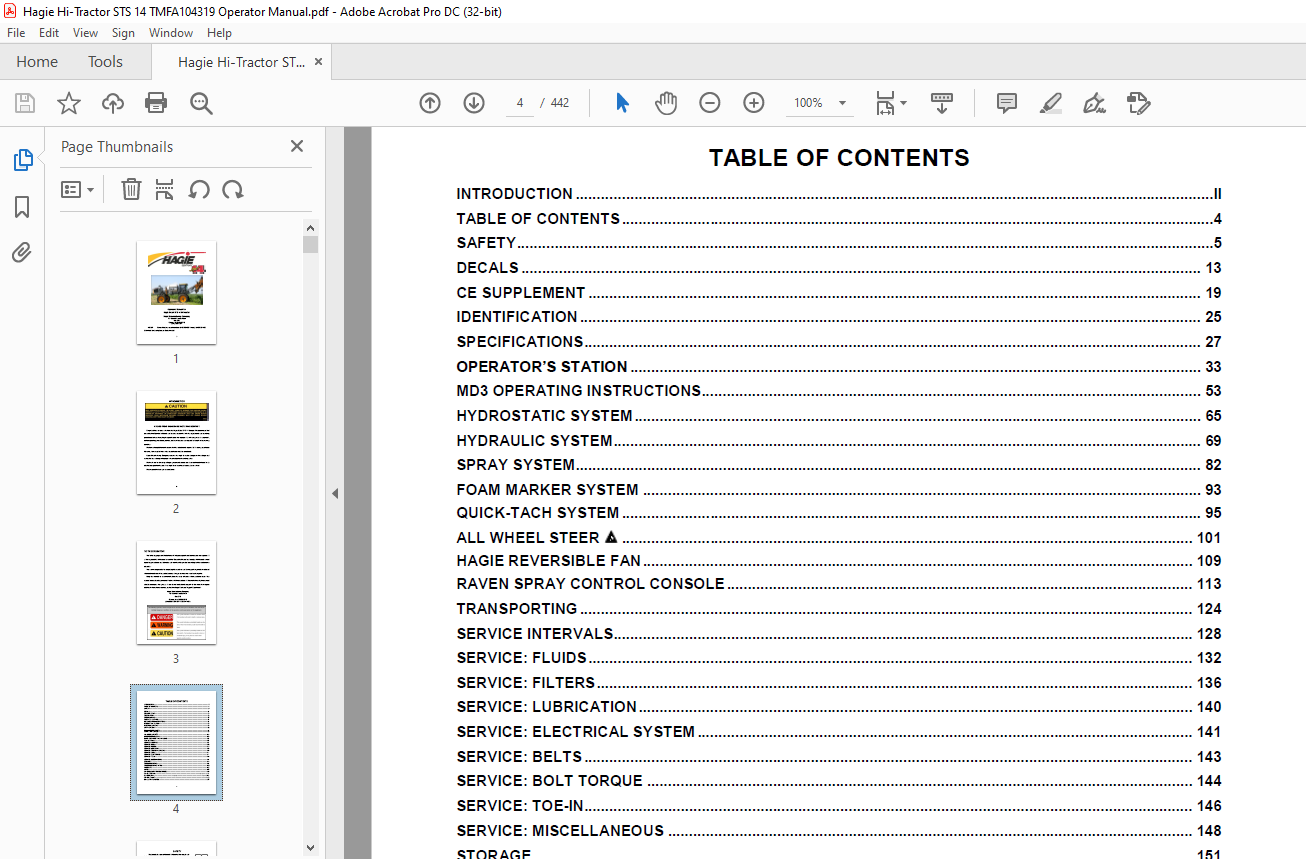Image resolution: width=1306 pixels, height=859 pixels.
Task: Switch to the Tools tab
Action: [105, 62]
